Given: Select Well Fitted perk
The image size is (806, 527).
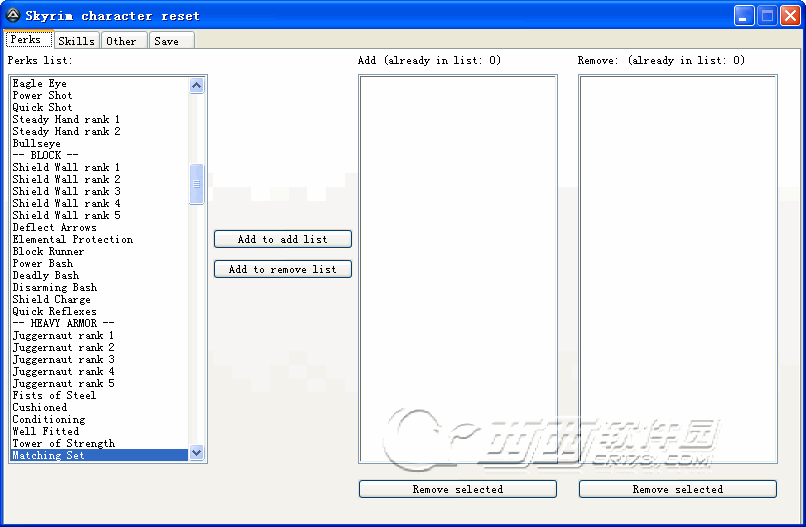Looking at the screenshot, I should coord(100,431).
